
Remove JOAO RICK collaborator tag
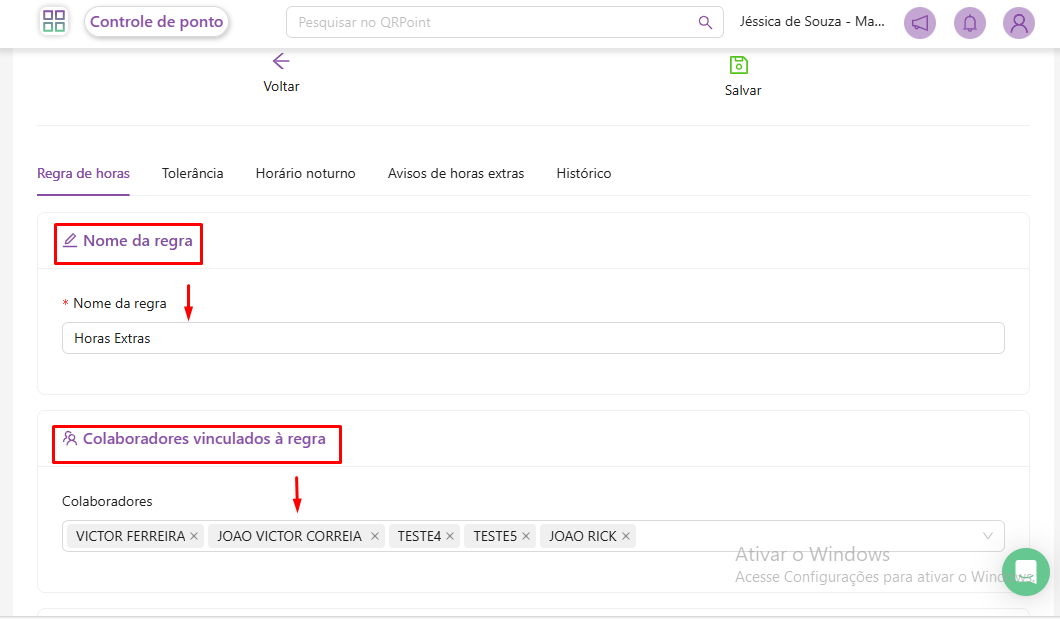point(626,537)
